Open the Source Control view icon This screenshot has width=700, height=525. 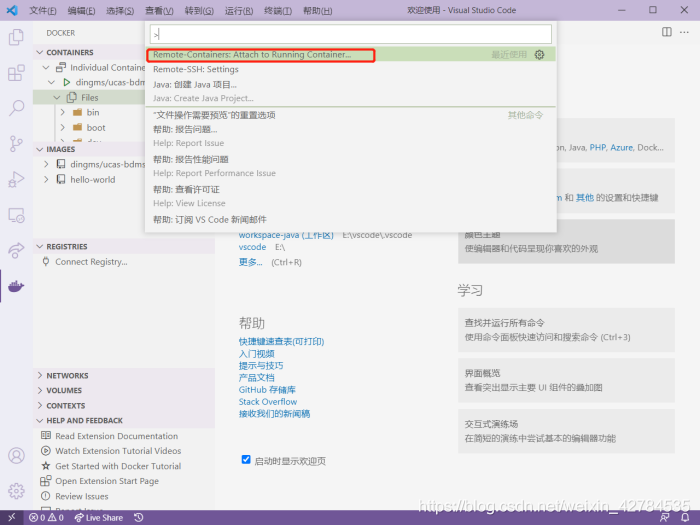point(16,143)
